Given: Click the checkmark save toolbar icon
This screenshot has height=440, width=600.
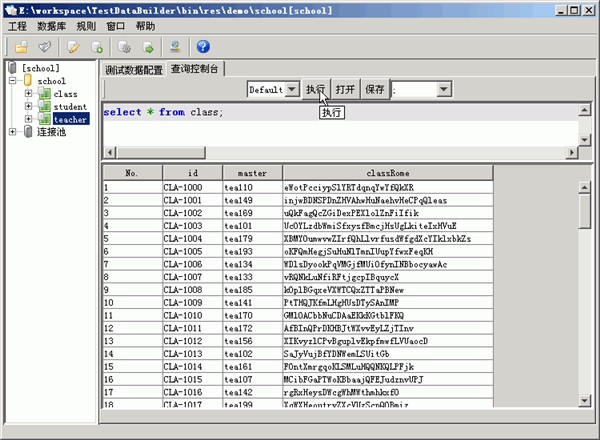Looking at the screenshot, I should click(44, 47).
